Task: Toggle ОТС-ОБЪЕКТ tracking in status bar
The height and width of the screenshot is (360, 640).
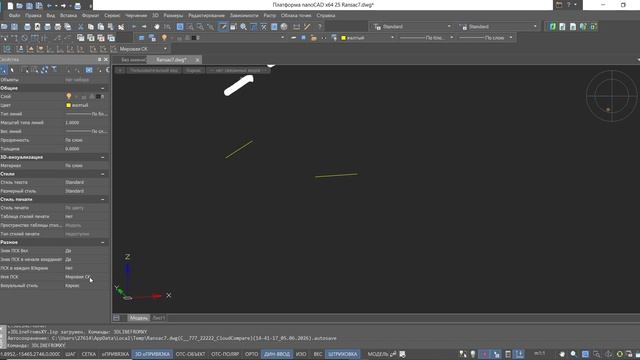Action: click(x=190, y=354)
